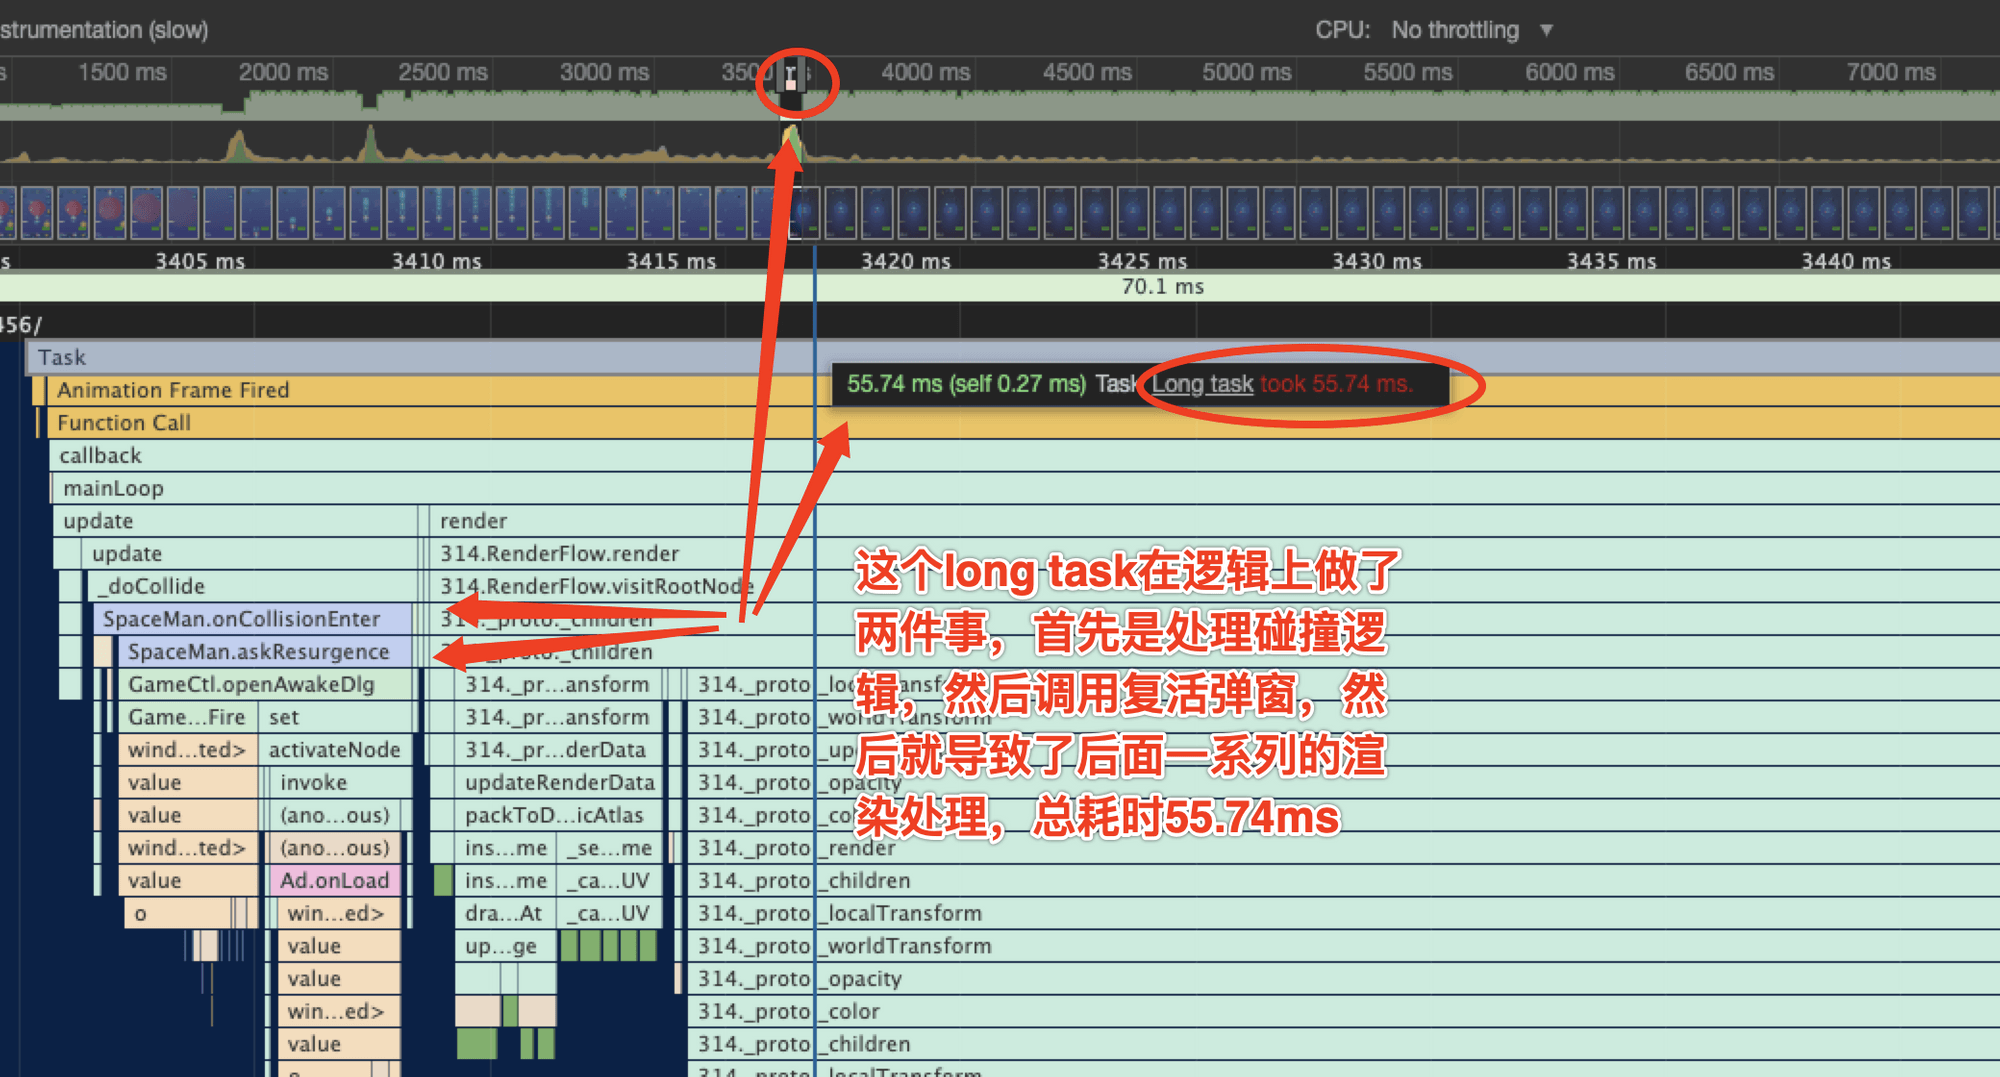Select the packToD...icAtlas entry
Viewport: 2000px width, 1077px height.
(x=554, y=815)
